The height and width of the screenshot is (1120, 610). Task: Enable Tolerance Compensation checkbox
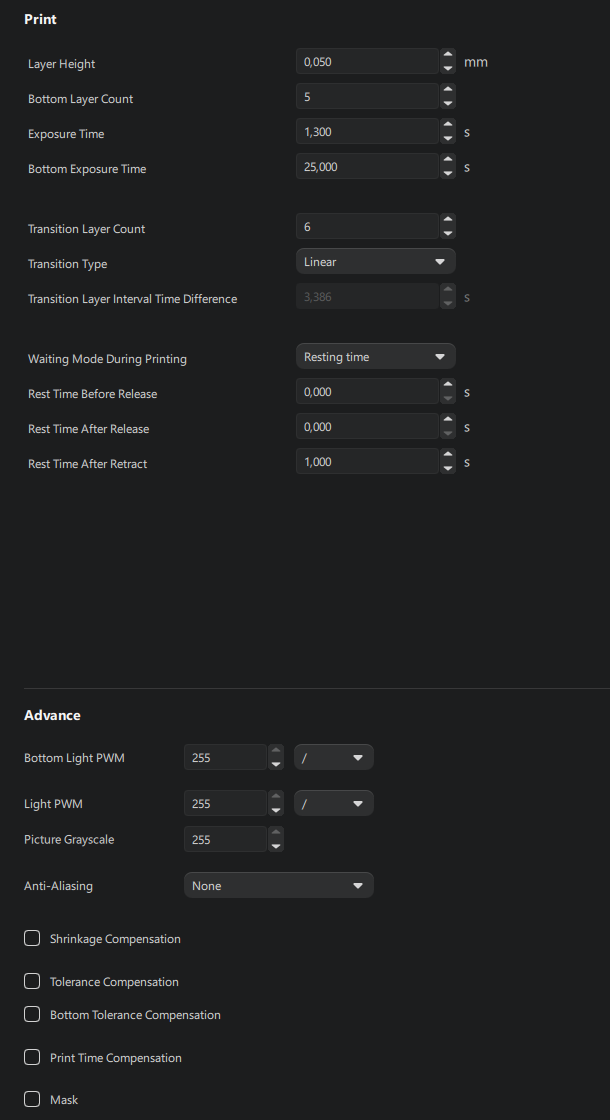pos(31,981)
